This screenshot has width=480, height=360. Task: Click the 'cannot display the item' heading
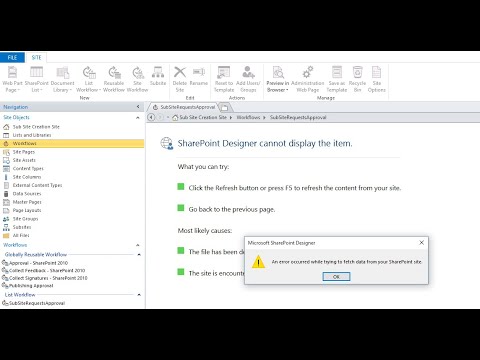(265, 143)
